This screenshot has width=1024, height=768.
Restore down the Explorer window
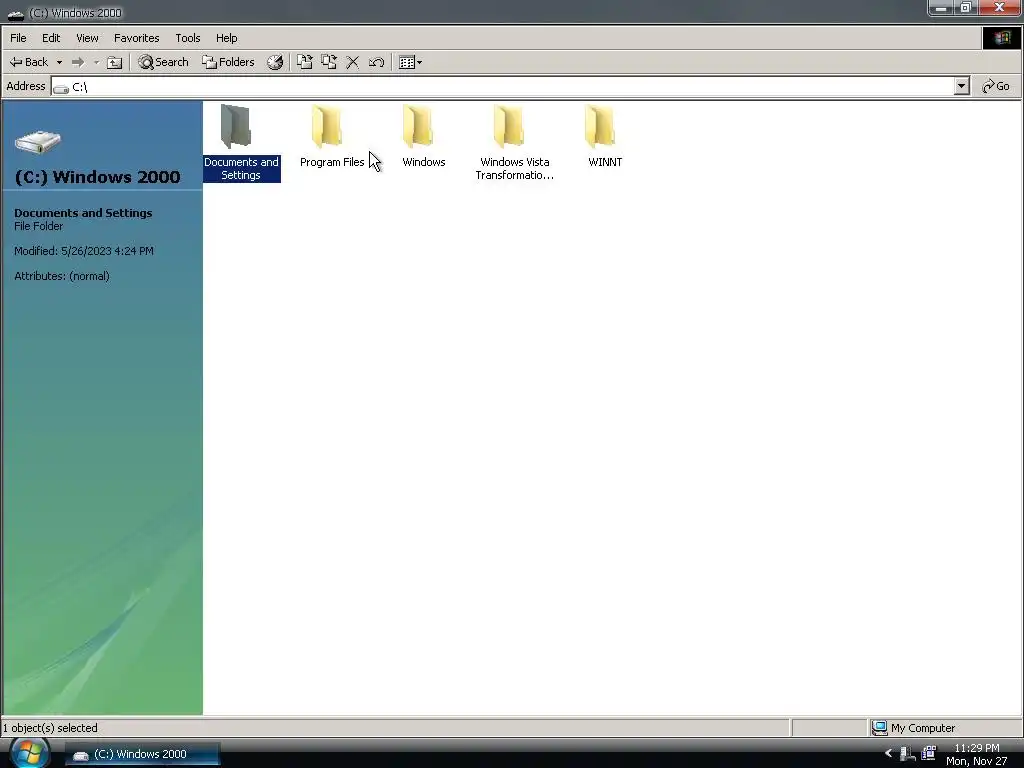[966, 8]
